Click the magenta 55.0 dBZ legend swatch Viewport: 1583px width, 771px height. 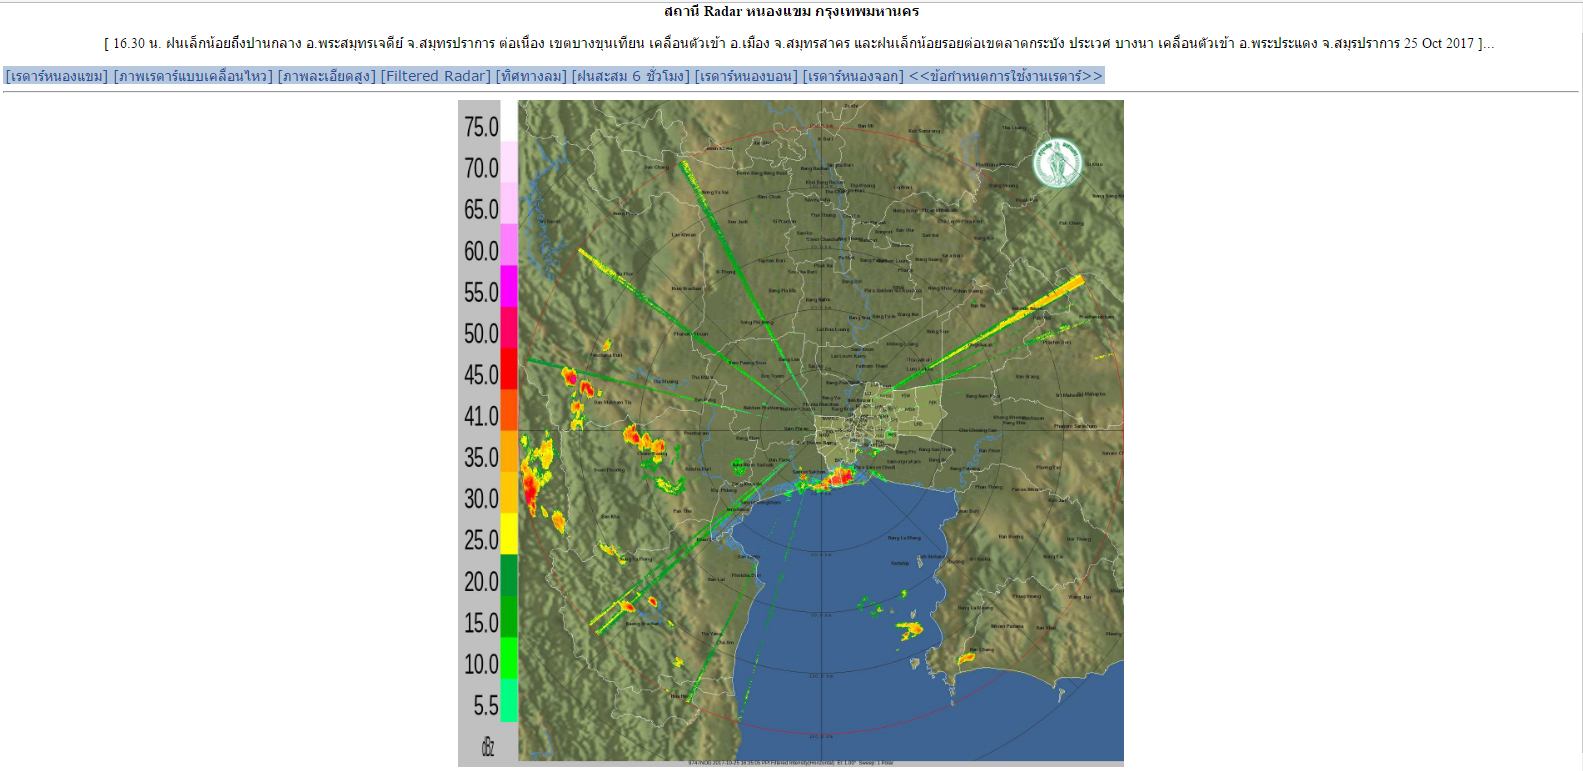pyautogui.click(x=509, y=286)
